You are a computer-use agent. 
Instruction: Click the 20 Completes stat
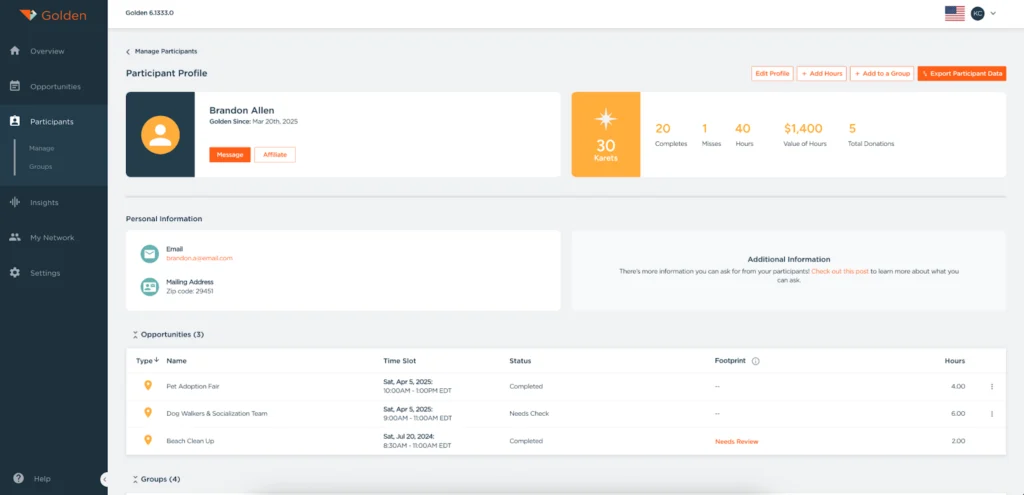click(x=671, y=135)
